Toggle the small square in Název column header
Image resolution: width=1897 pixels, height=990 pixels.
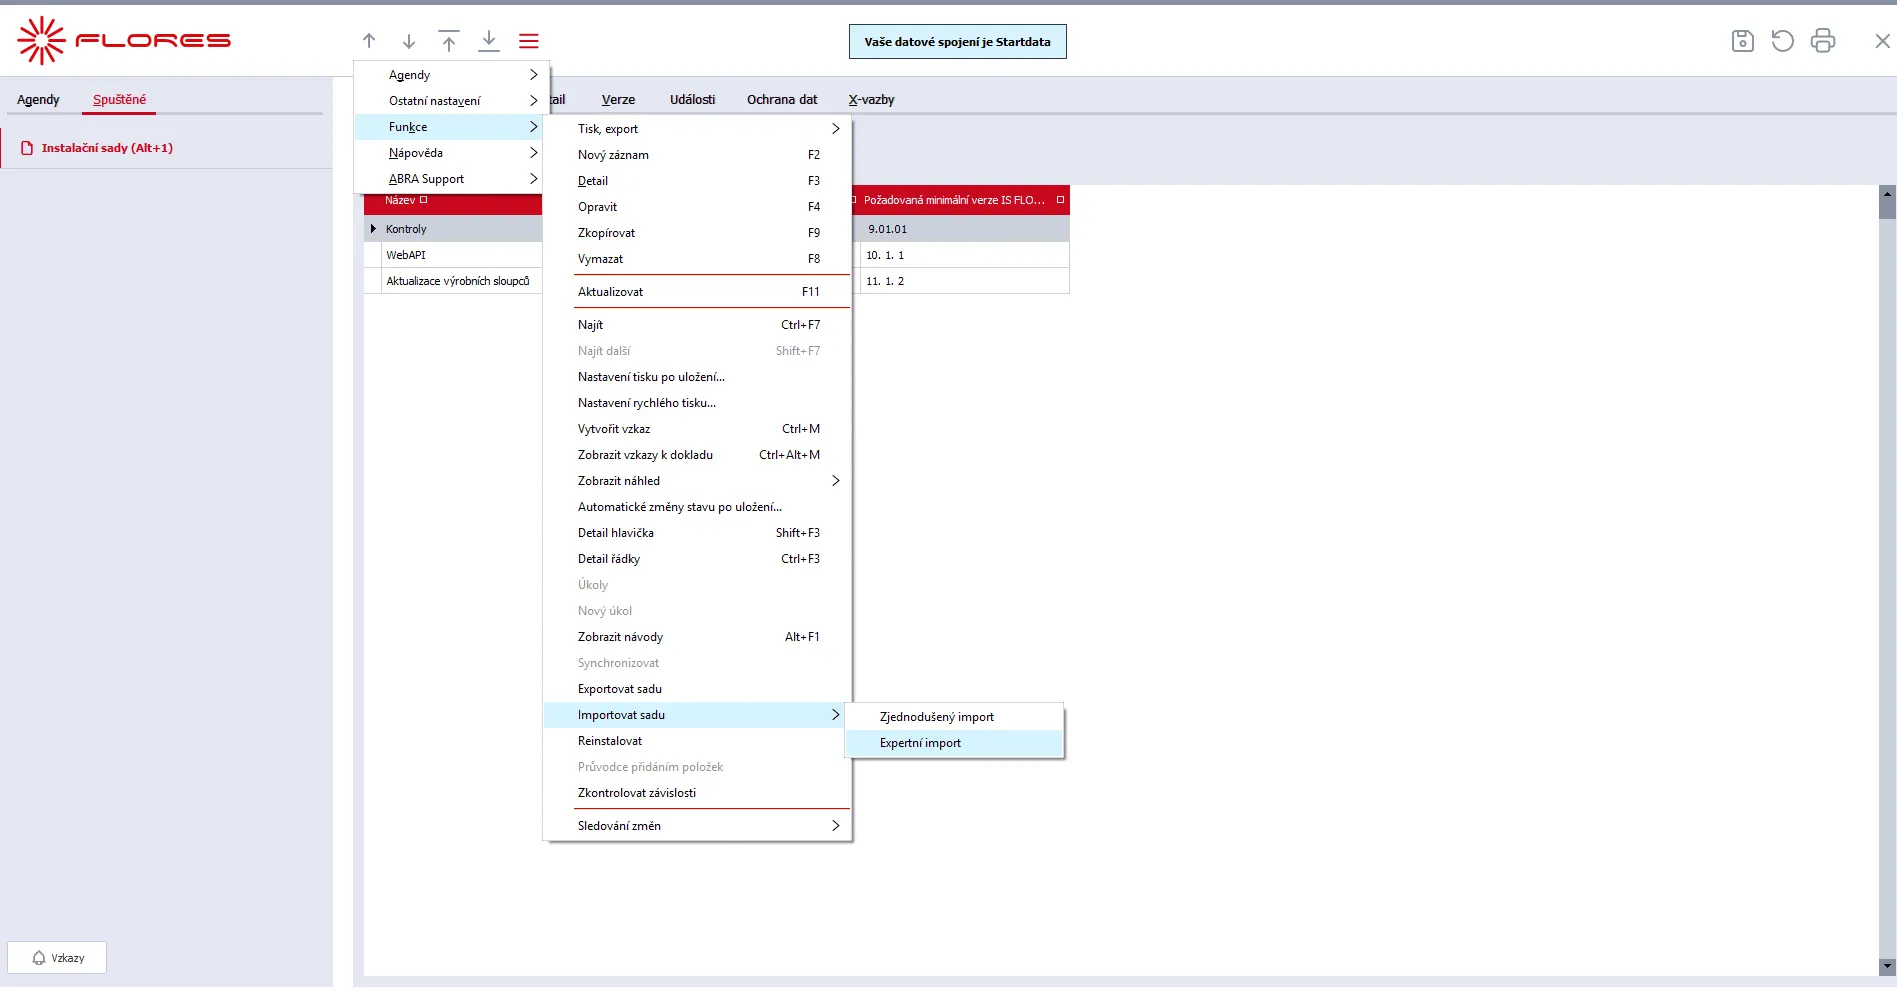point(424,200)
